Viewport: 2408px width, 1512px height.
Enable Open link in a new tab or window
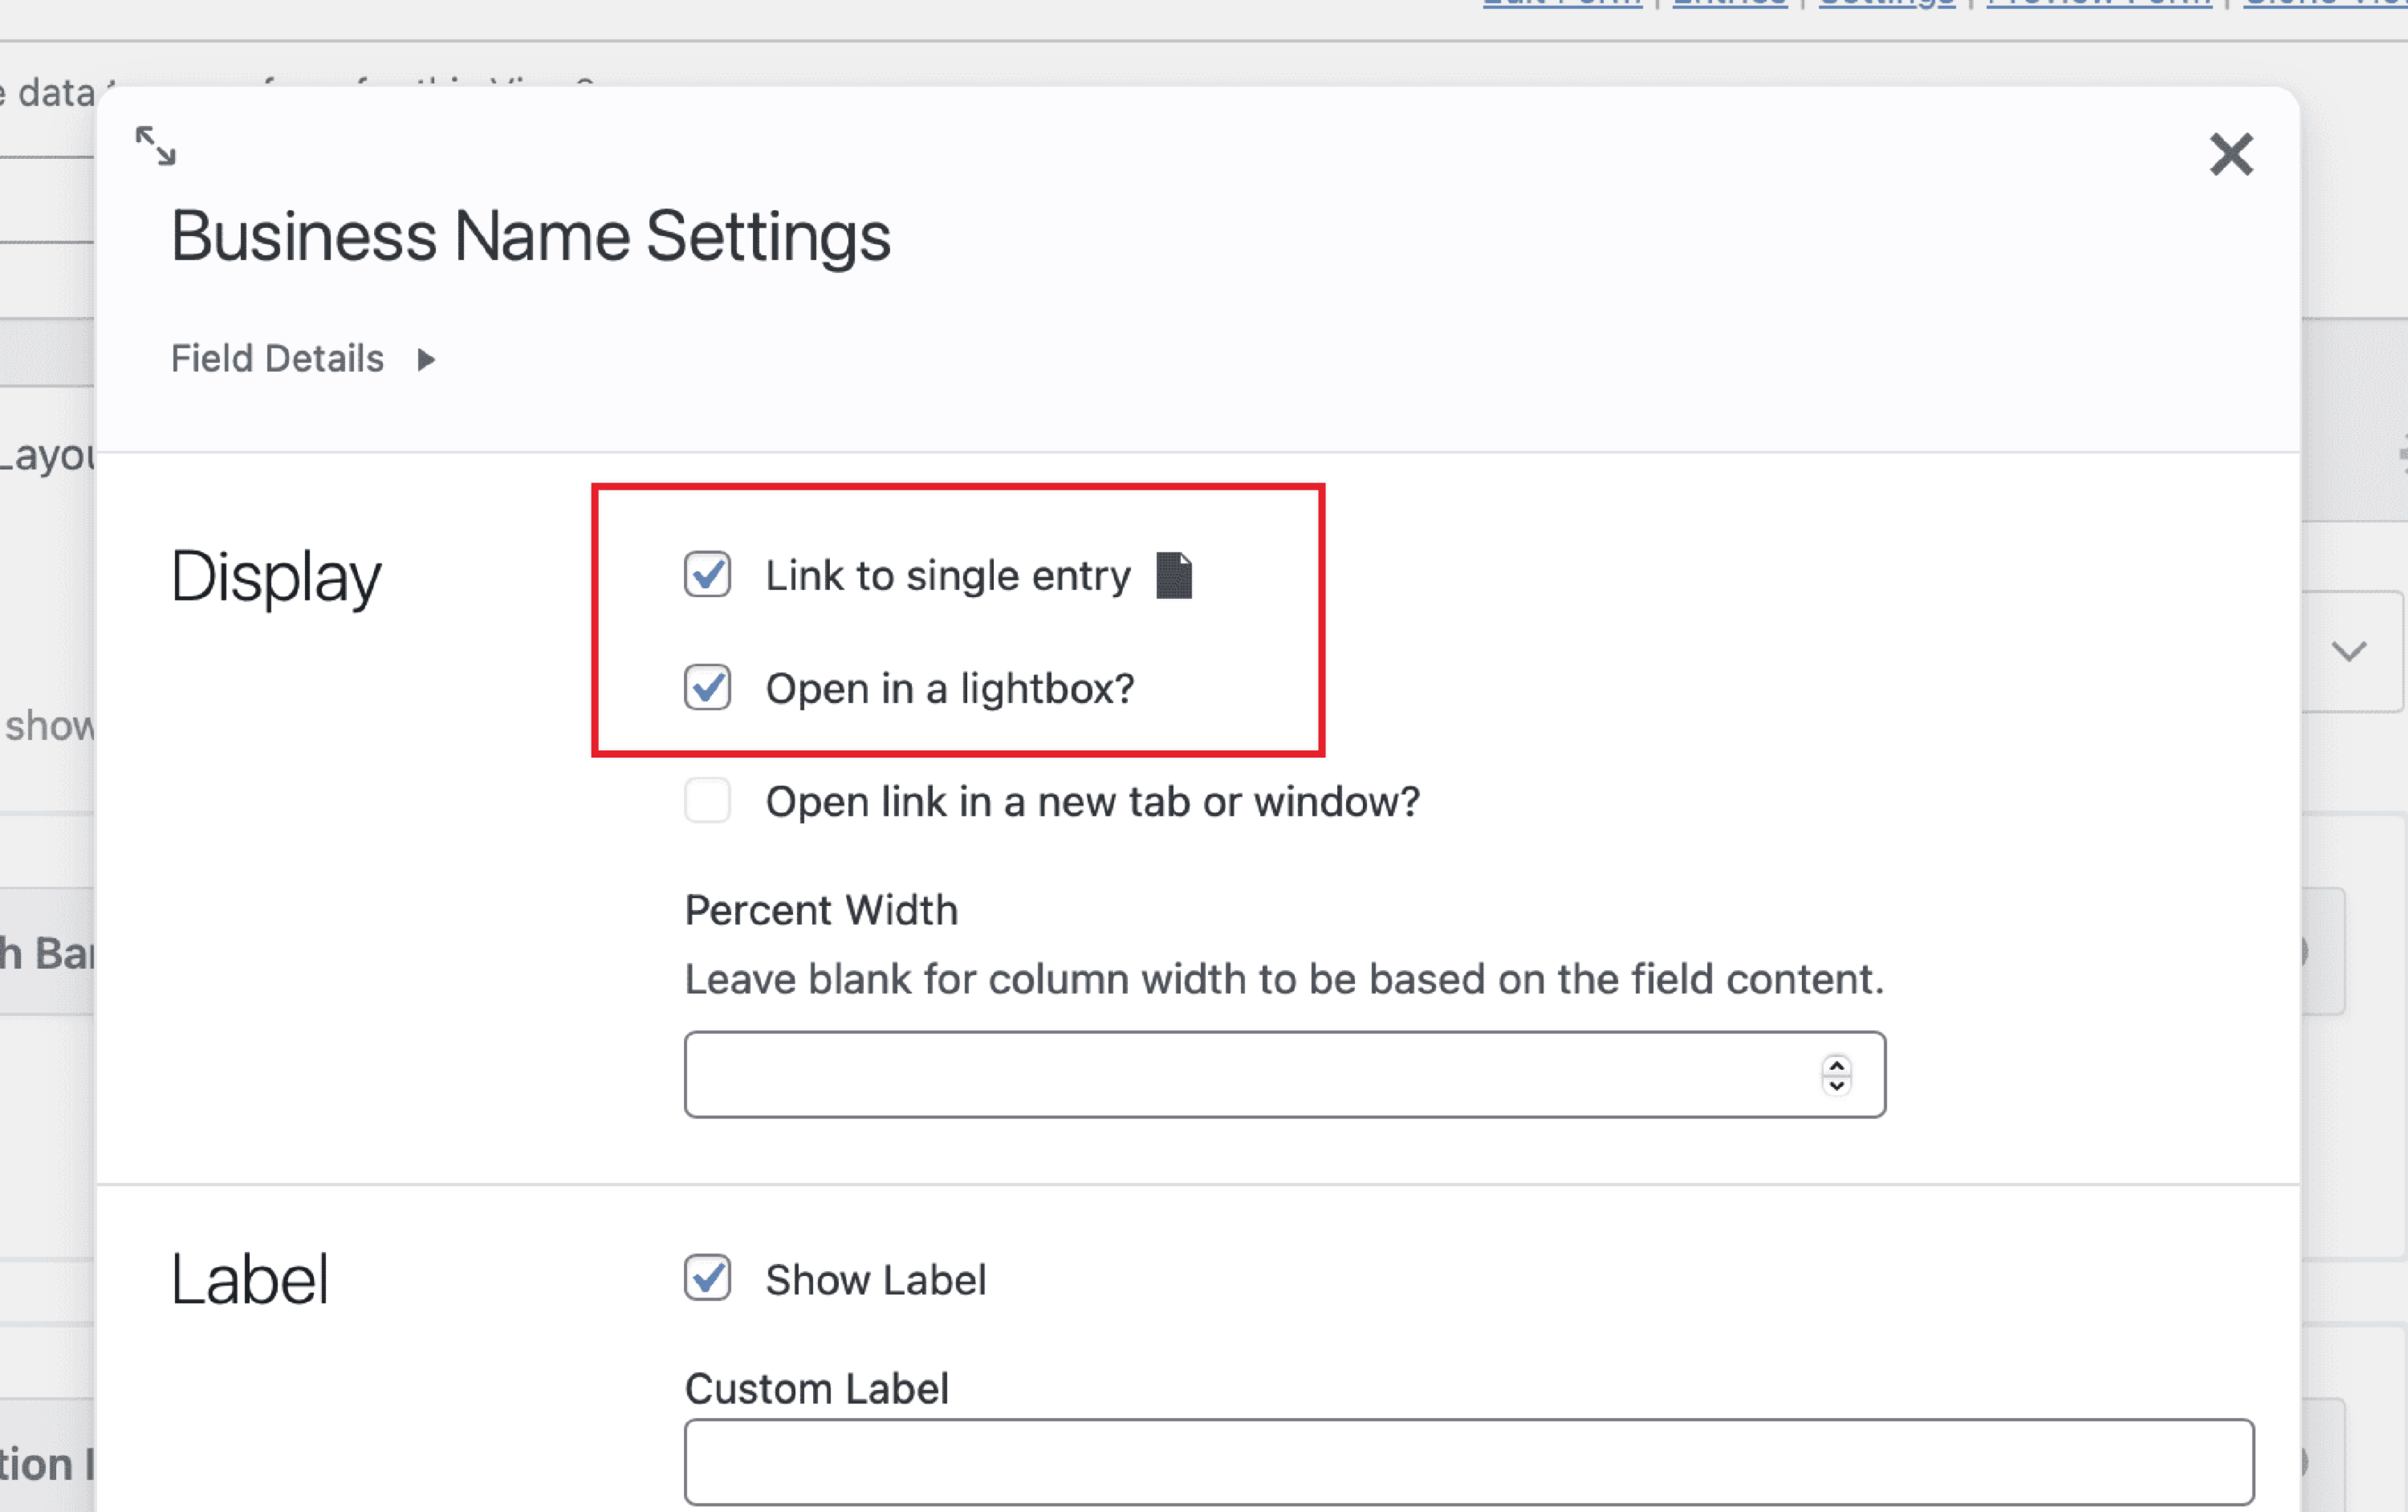pos(707,800)
